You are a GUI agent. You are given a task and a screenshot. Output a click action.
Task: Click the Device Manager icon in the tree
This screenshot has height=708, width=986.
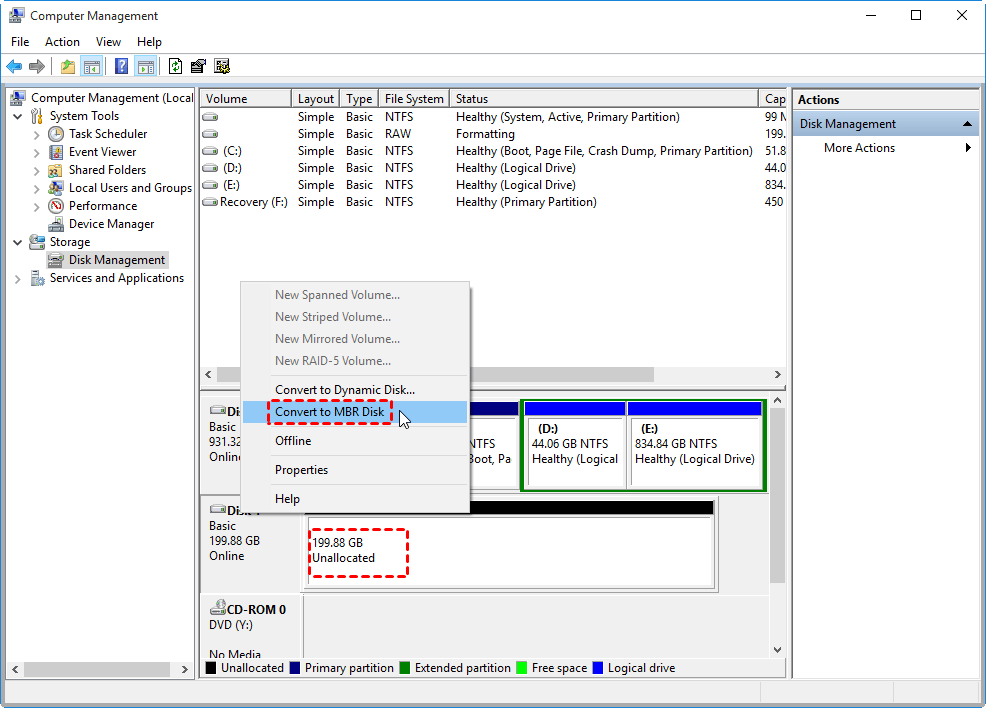pyautogui.click(x=57, y=224)
